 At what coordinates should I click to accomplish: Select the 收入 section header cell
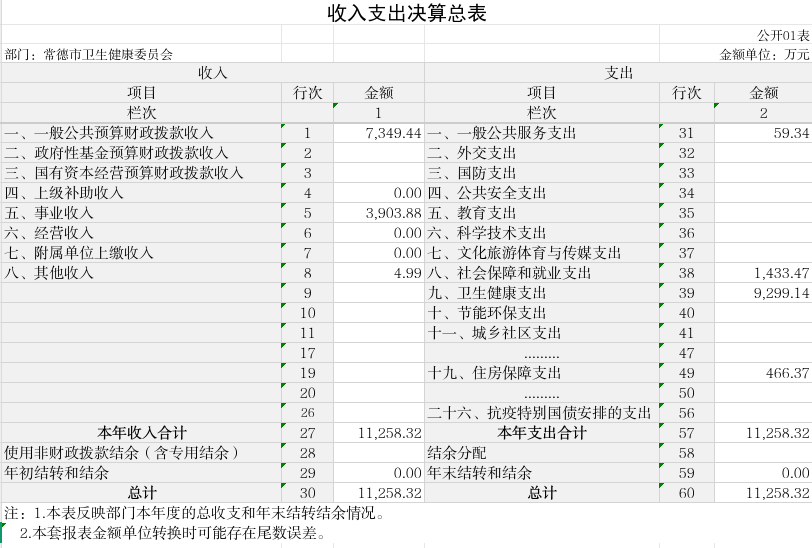click(x=212, y=73)
